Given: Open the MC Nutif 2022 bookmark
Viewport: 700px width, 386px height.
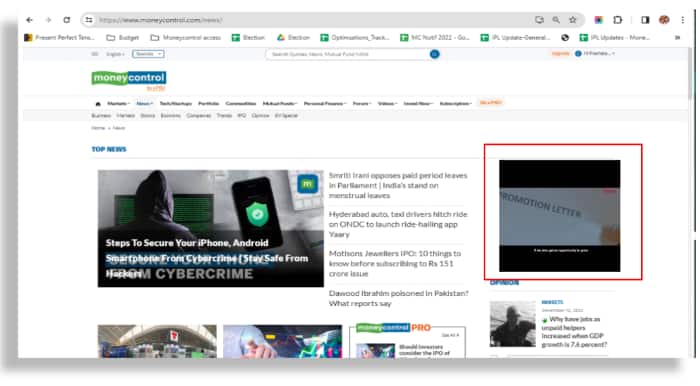Looking at the screenshot, I should click(x=435, y=37).
